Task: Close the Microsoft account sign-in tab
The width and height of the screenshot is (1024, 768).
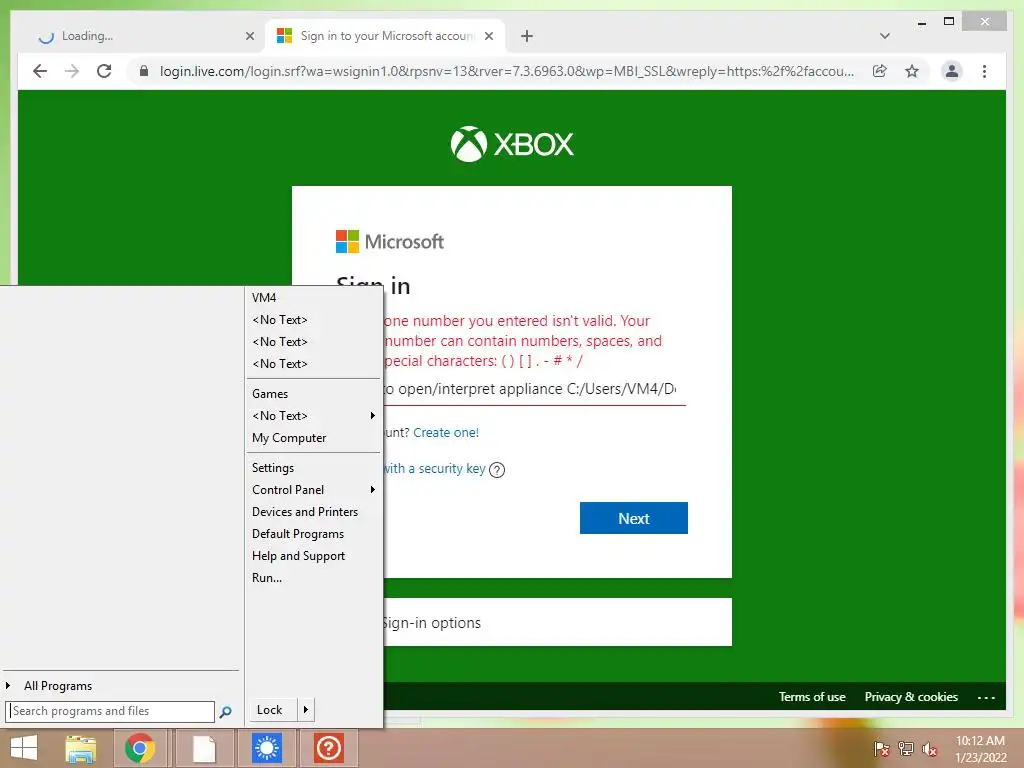Action: click(x=488, y=36)
